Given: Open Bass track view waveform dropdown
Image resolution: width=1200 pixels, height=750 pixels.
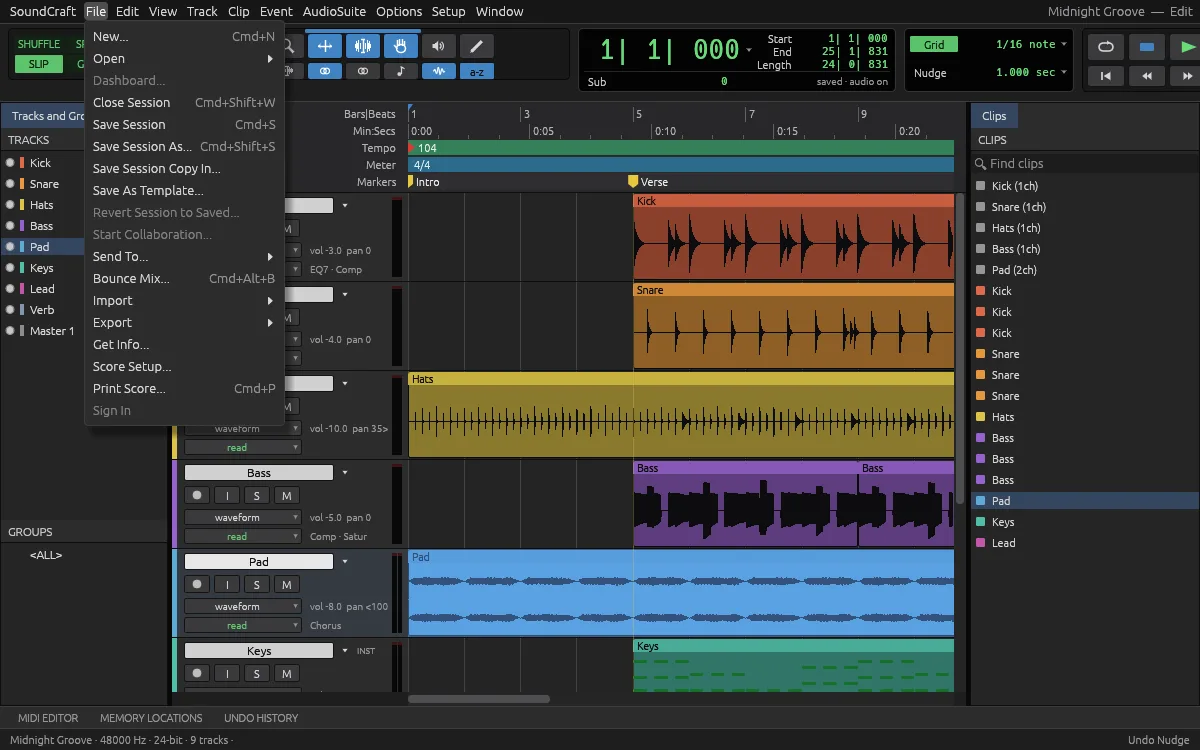Looking at the screenshot, I should (242, 518).
